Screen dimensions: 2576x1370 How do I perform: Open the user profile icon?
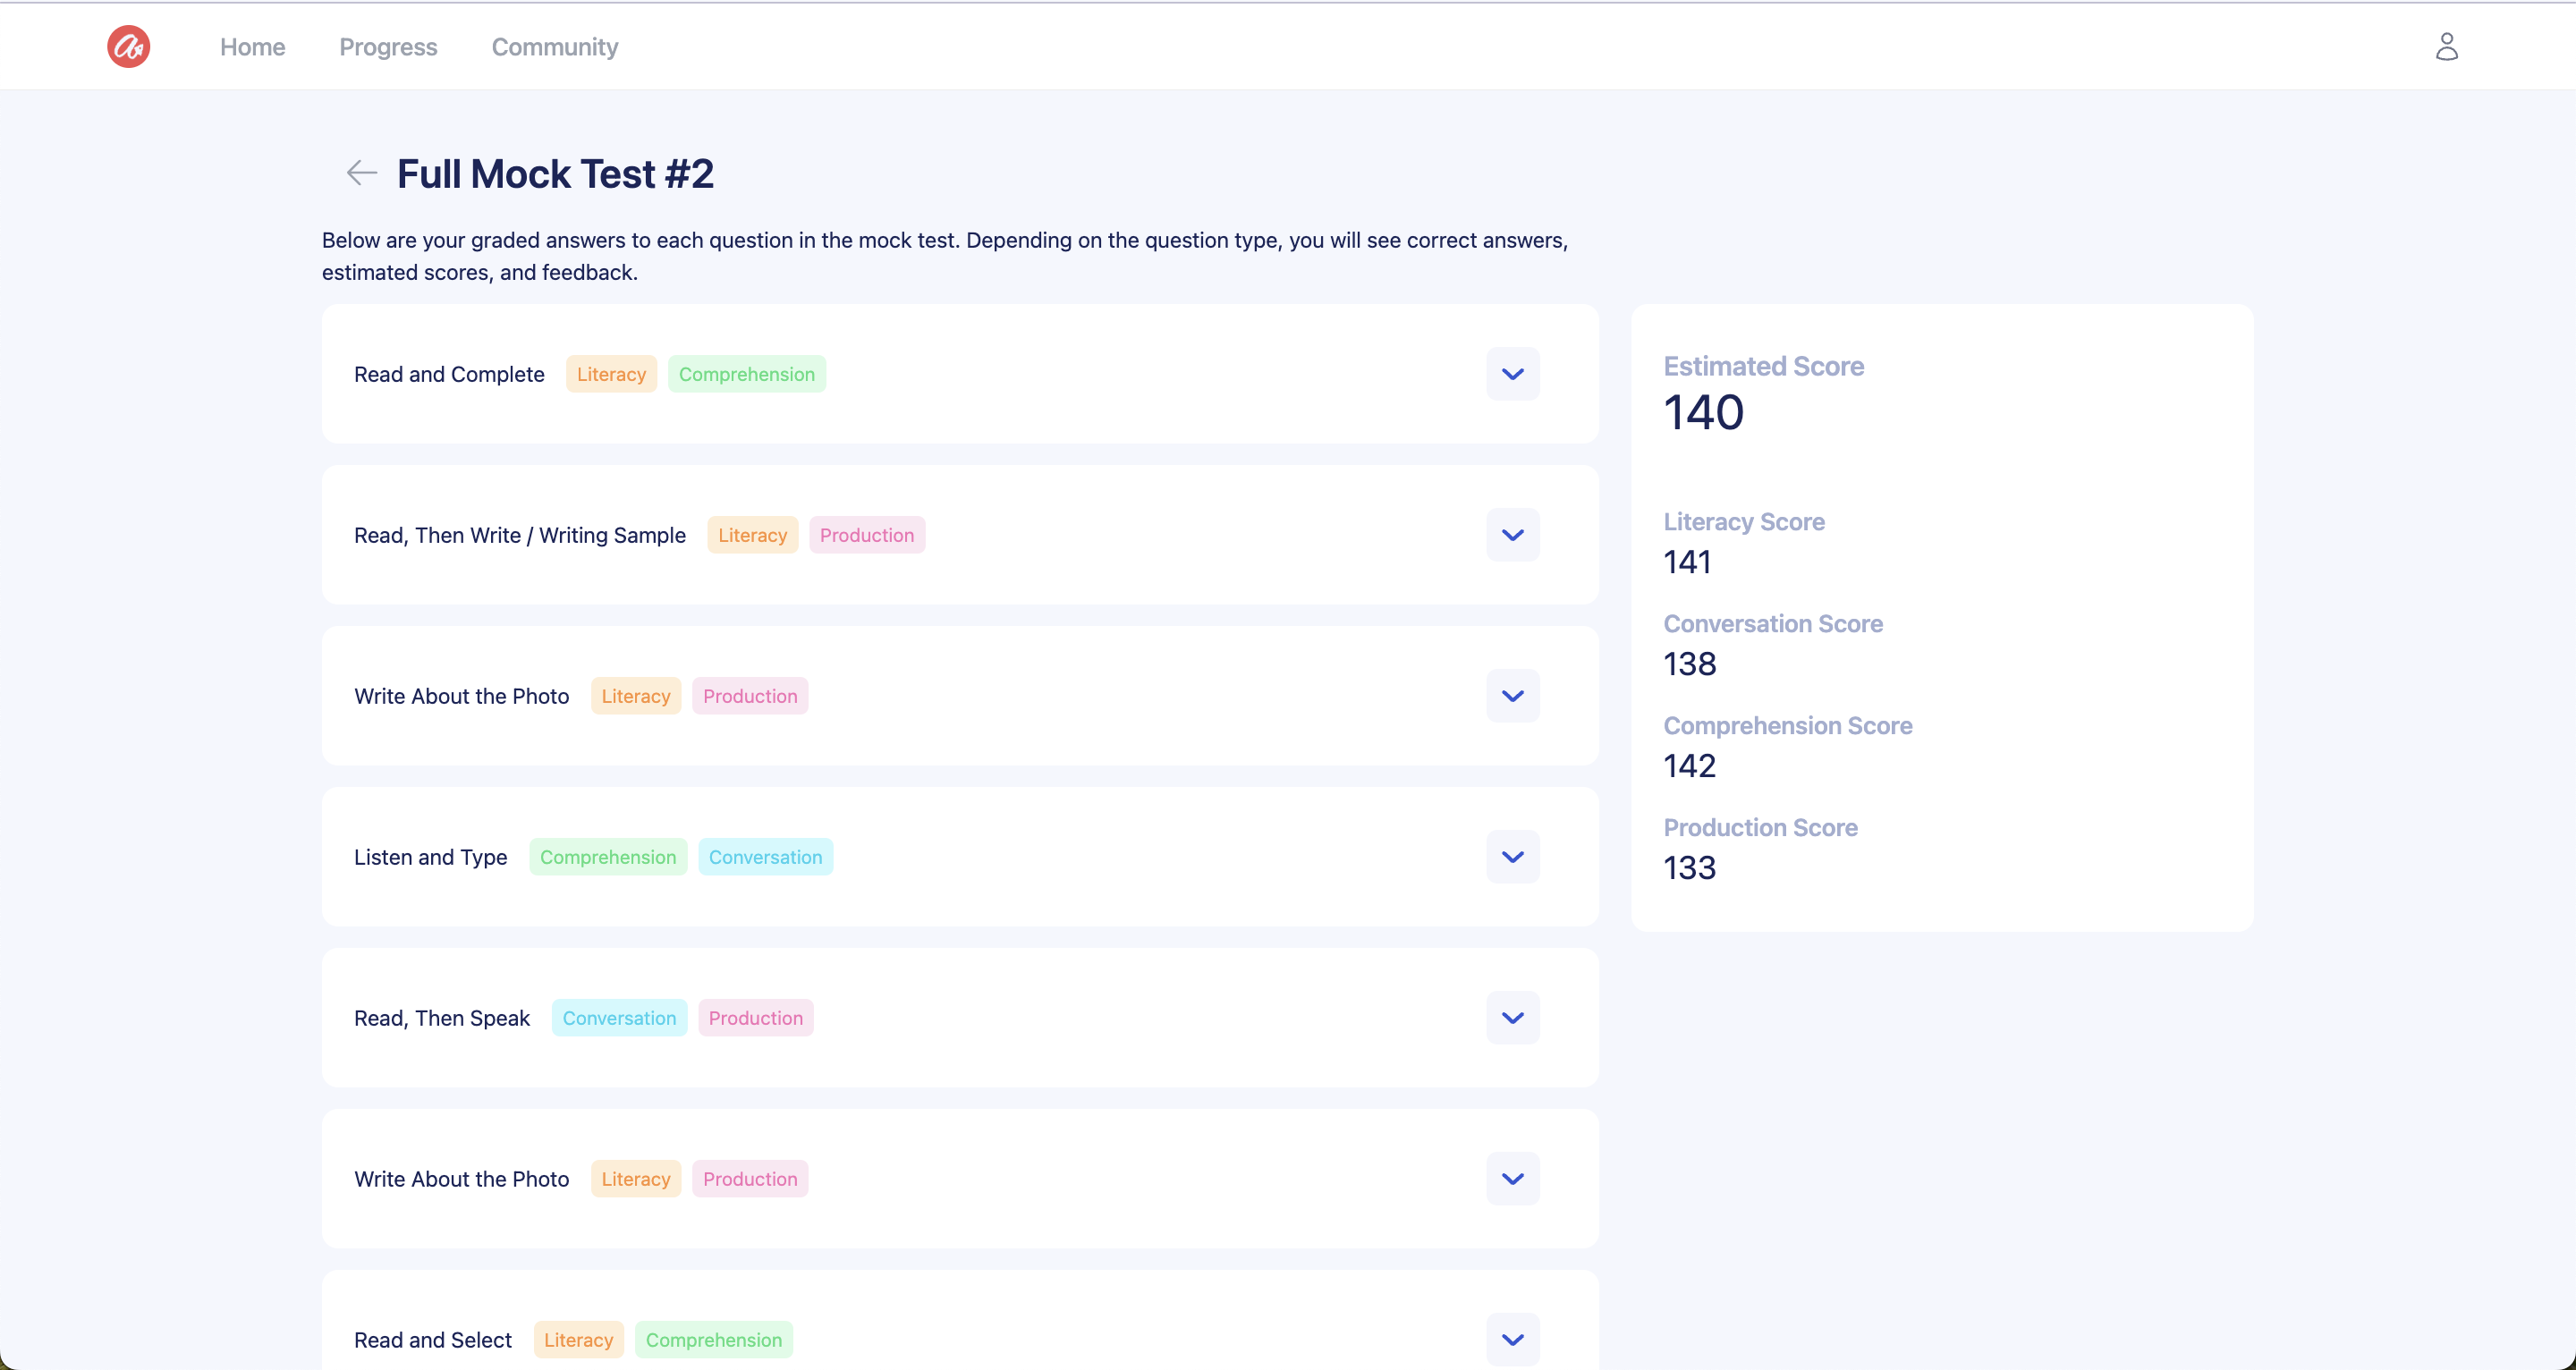click(x=2446, y=47)
